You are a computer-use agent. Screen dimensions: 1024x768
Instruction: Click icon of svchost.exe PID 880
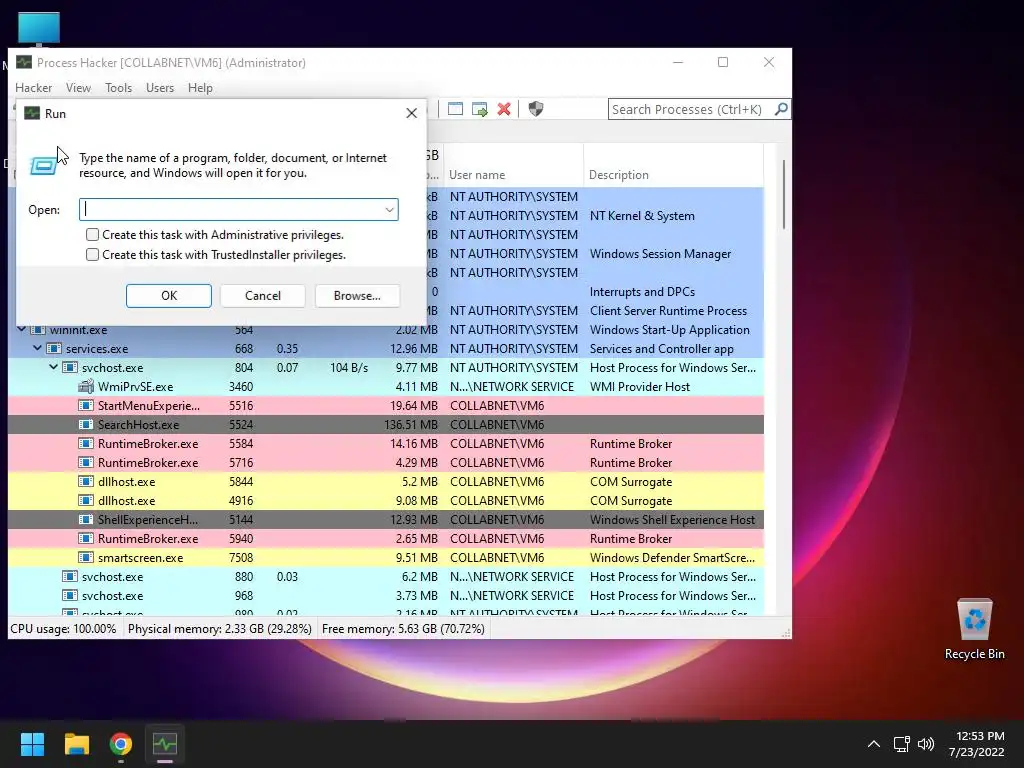click(70, 577)
